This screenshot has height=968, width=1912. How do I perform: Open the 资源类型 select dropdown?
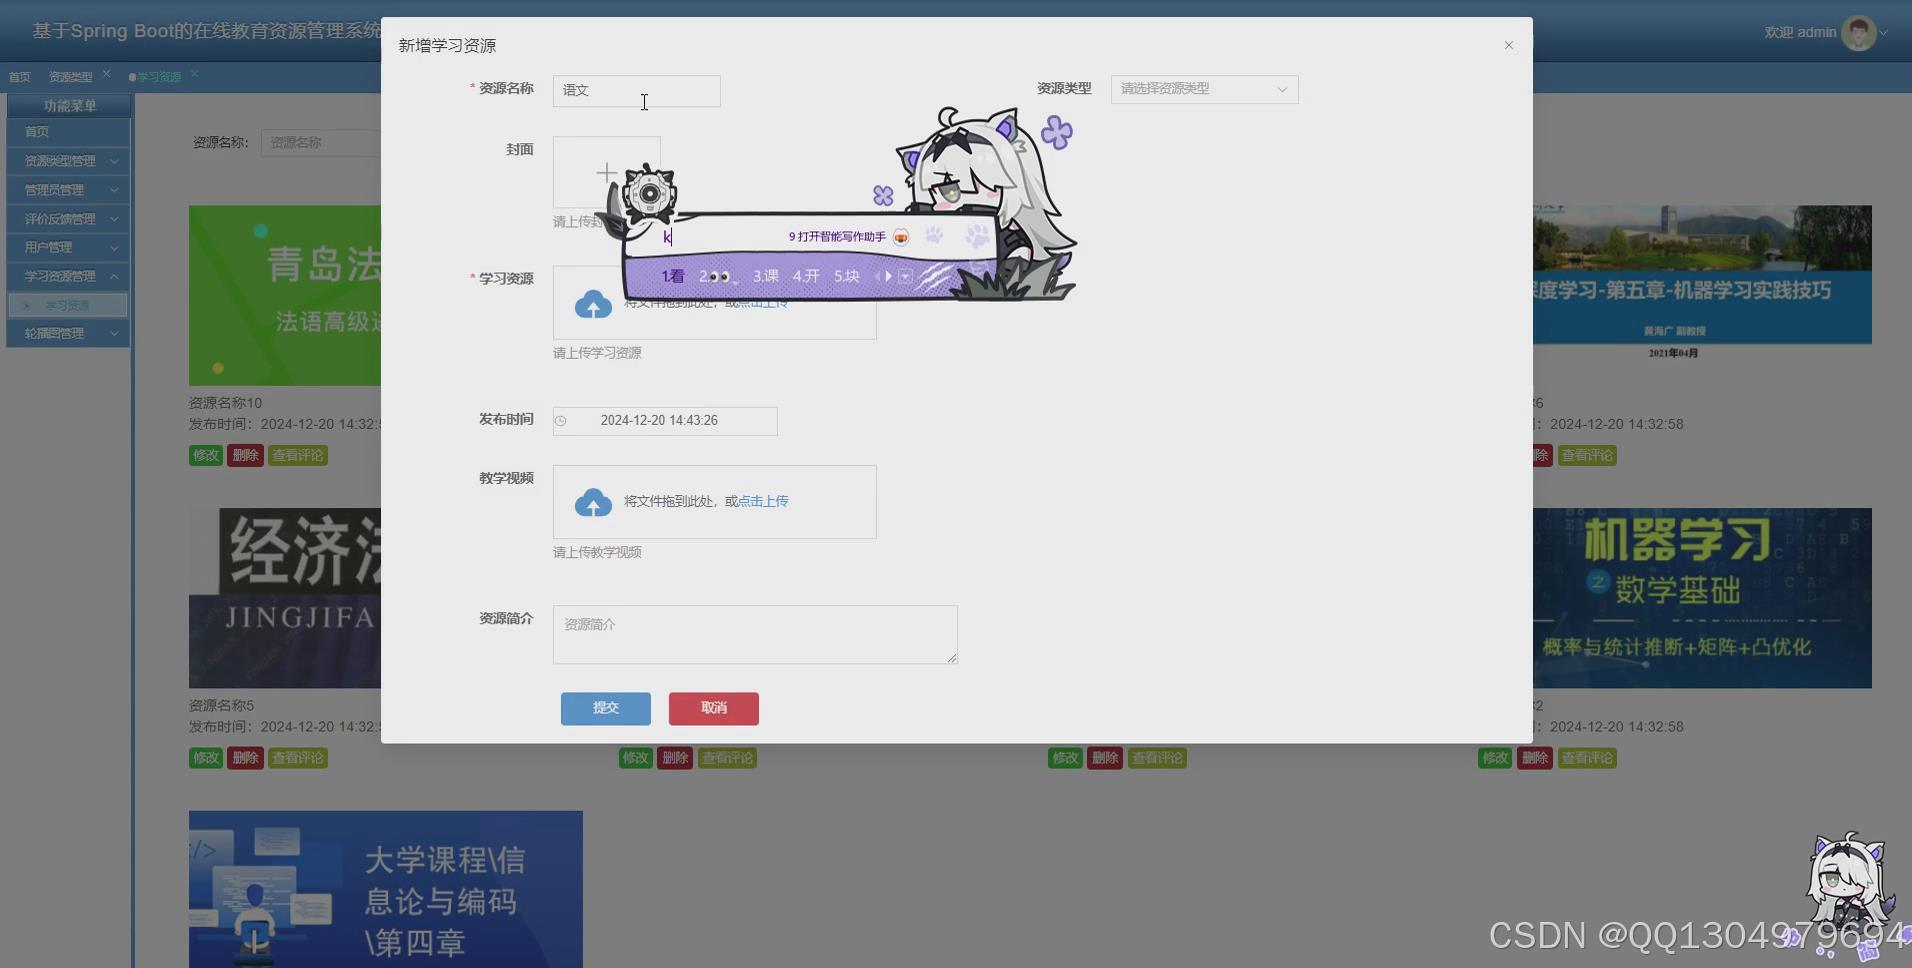(x=1204, y=89)
